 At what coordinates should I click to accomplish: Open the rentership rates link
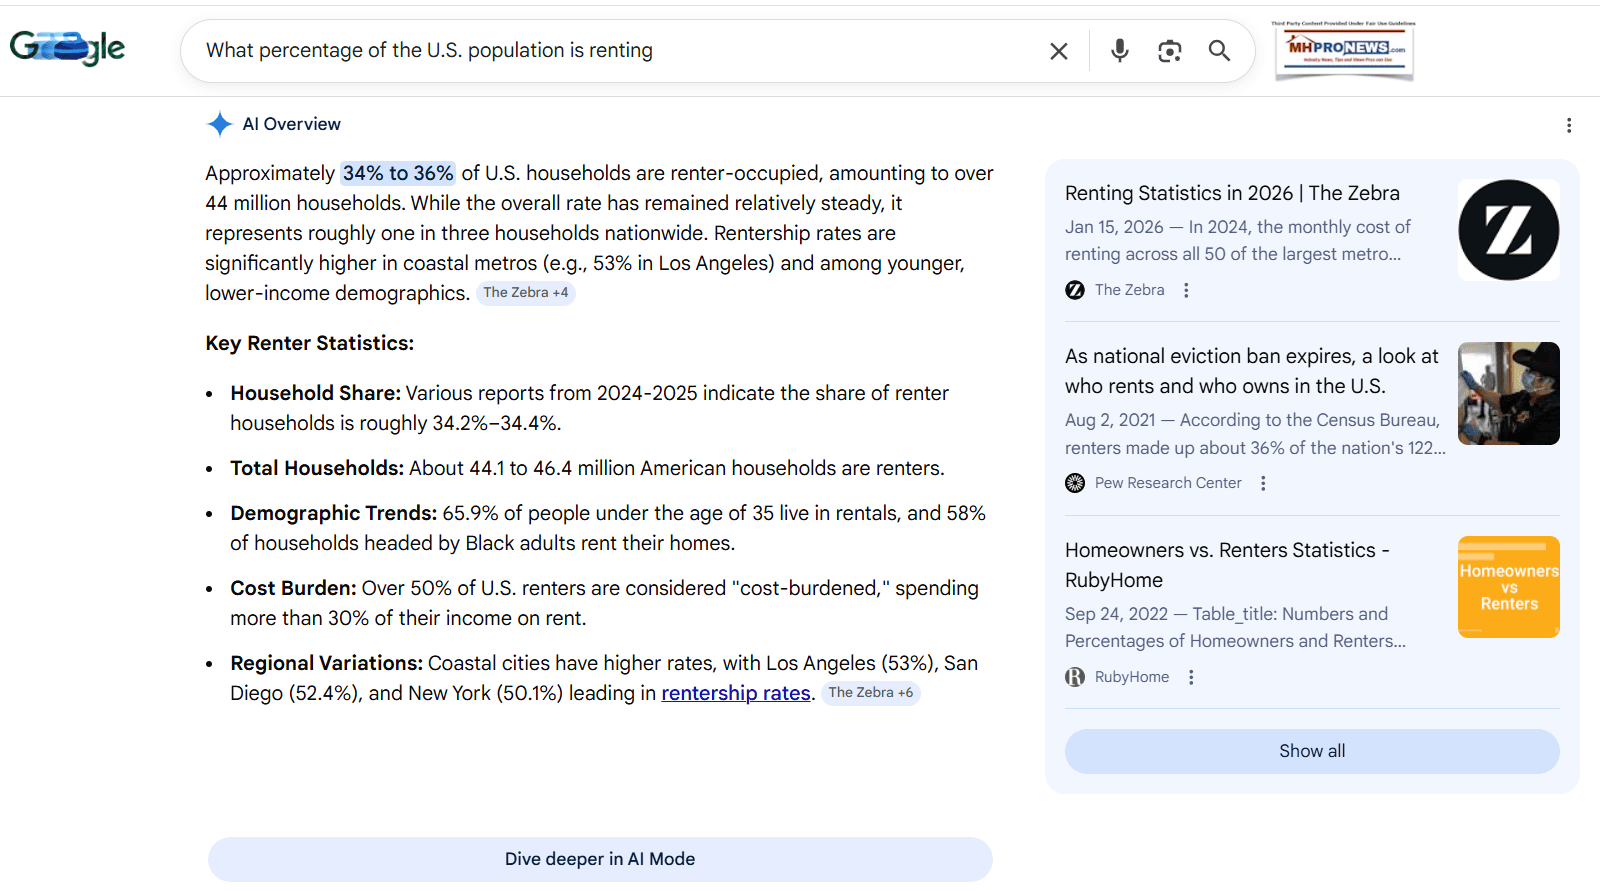click(x=735, y=693)
